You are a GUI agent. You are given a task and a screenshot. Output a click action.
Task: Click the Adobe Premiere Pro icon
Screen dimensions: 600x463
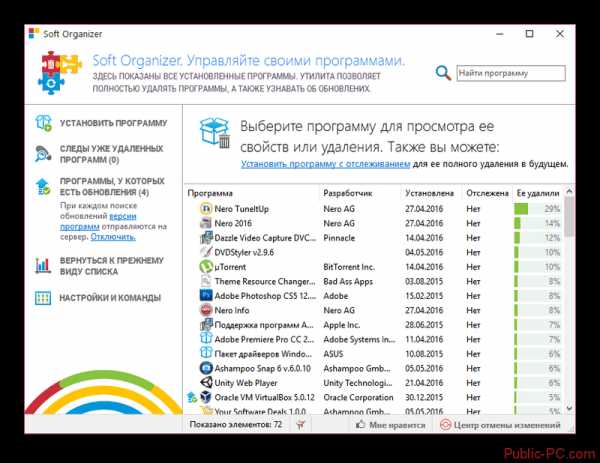click(206, 339)
